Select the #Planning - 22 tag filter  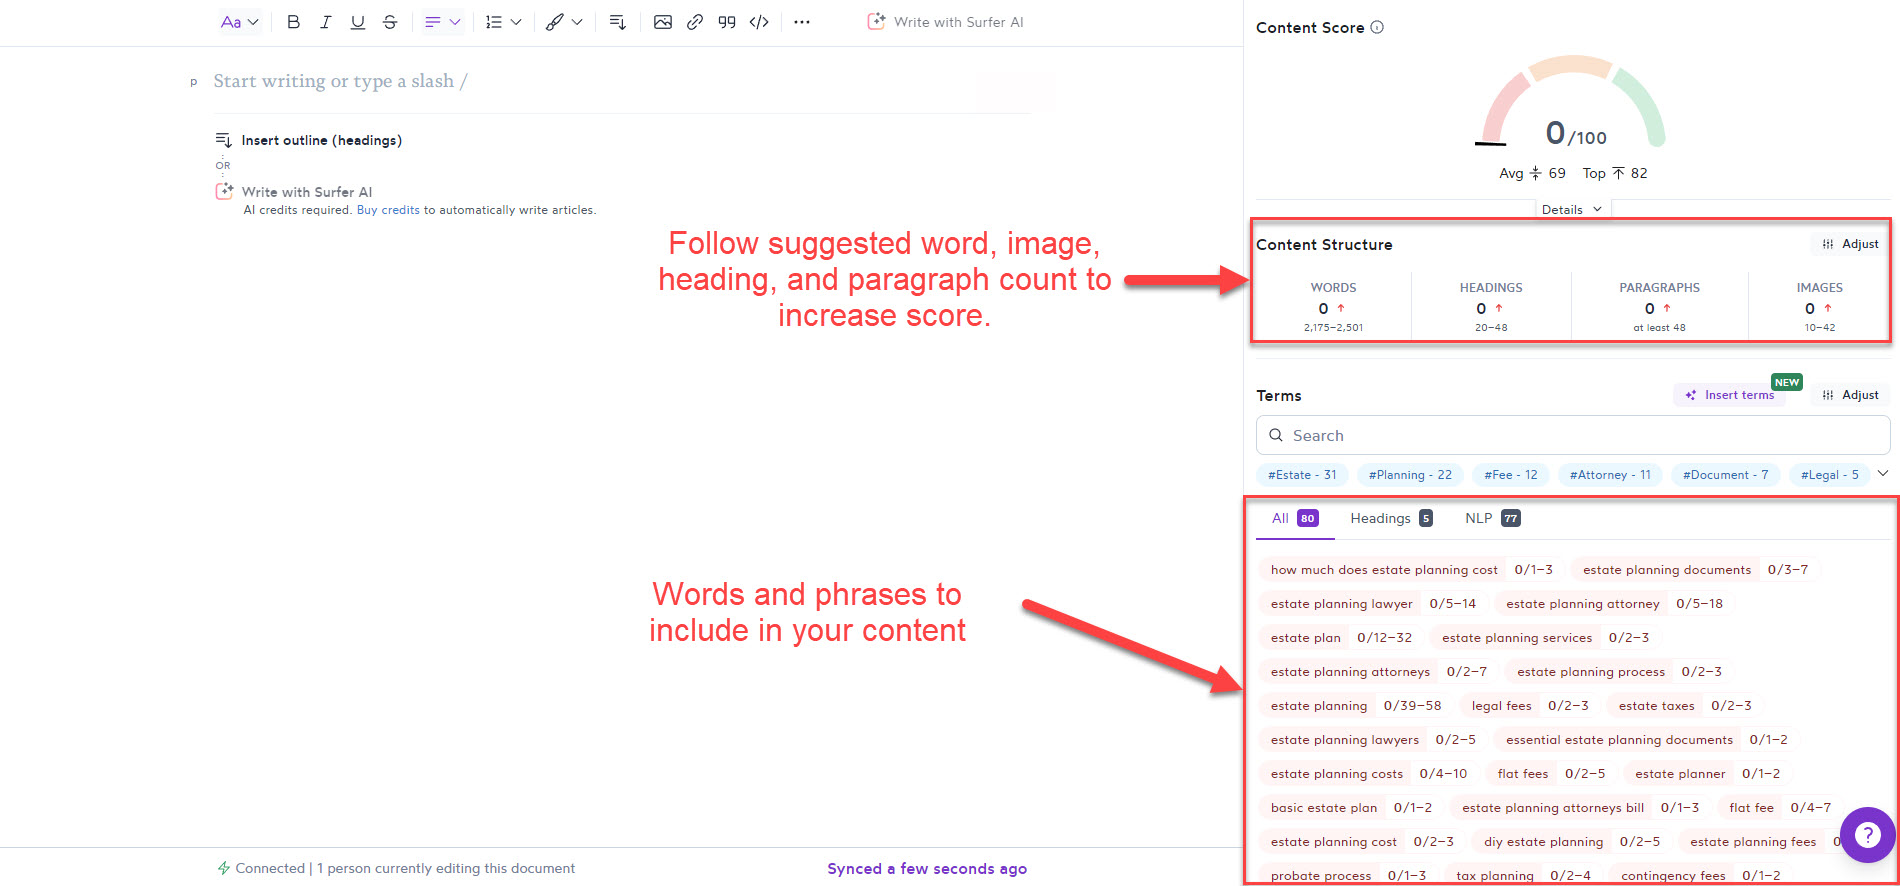coord(1410,475)
